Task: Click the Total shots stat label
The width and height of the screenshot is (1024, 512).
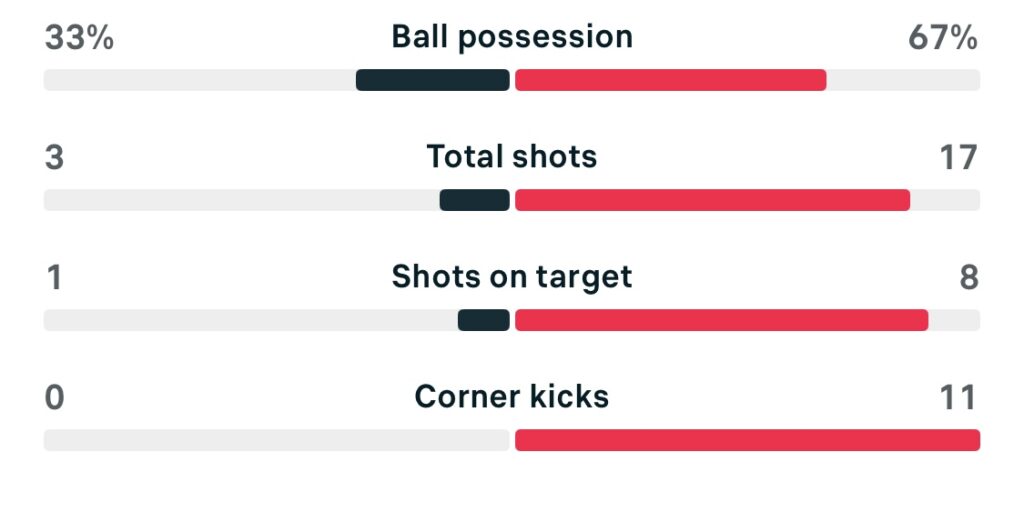Action: [512, 157]
